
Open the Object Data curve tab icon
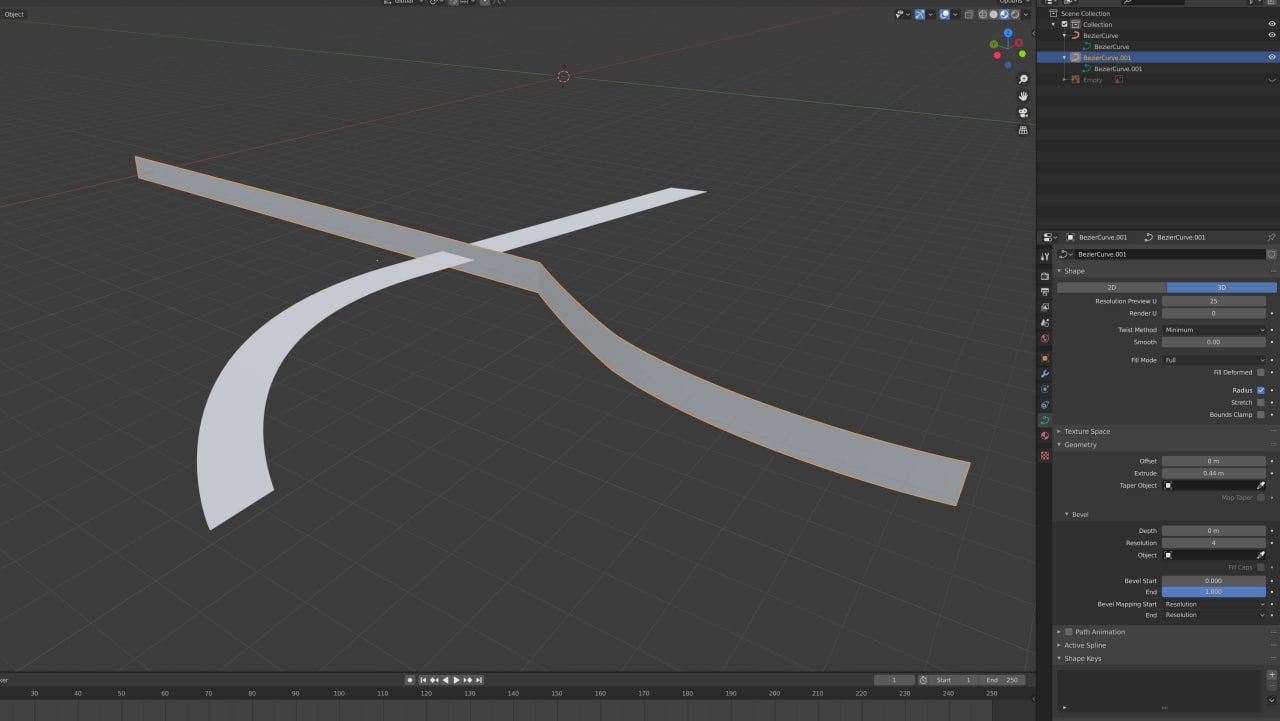click(x=1045, y=420)
